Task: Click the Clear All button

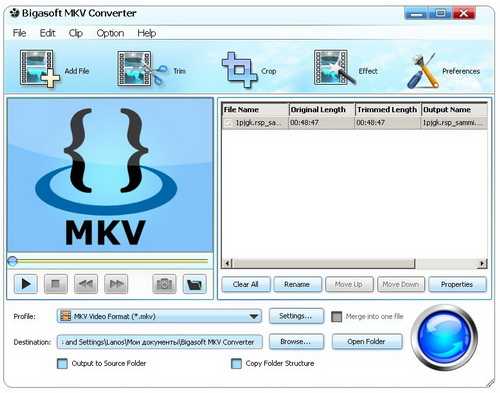Action: [x=246, y=285]
